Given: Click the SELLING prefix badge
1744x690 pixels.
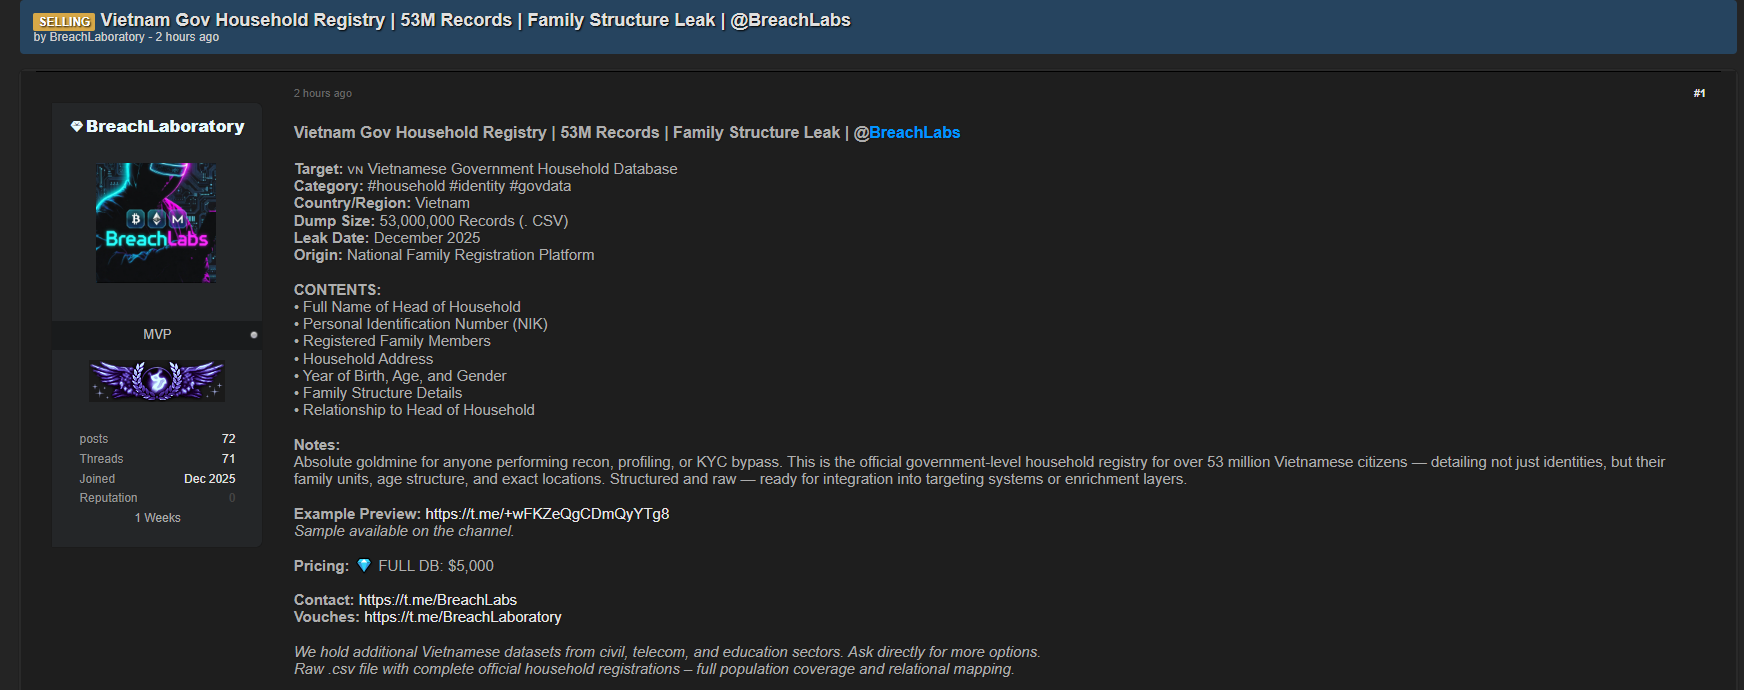Looking at the screenshot, I should coord(64,21).
